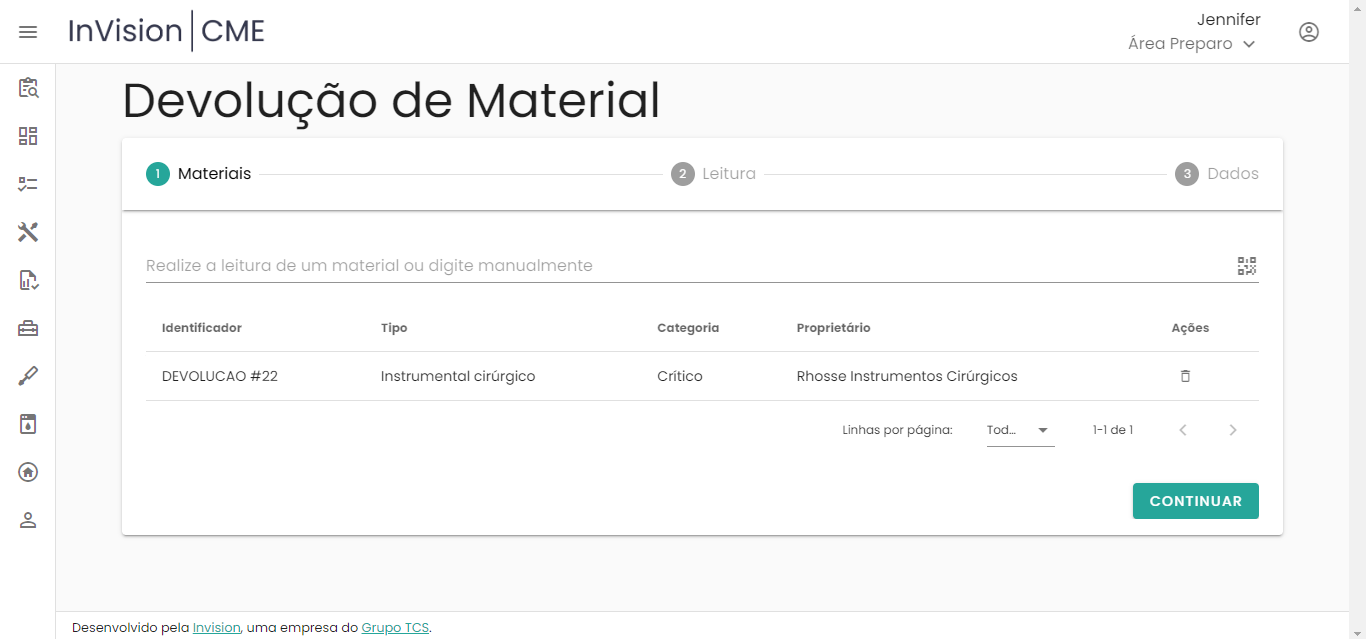Viewport: 1366px width, 639px height.
Task: Click the water drop washer icon in sidebar
Action: click(28, 424)
